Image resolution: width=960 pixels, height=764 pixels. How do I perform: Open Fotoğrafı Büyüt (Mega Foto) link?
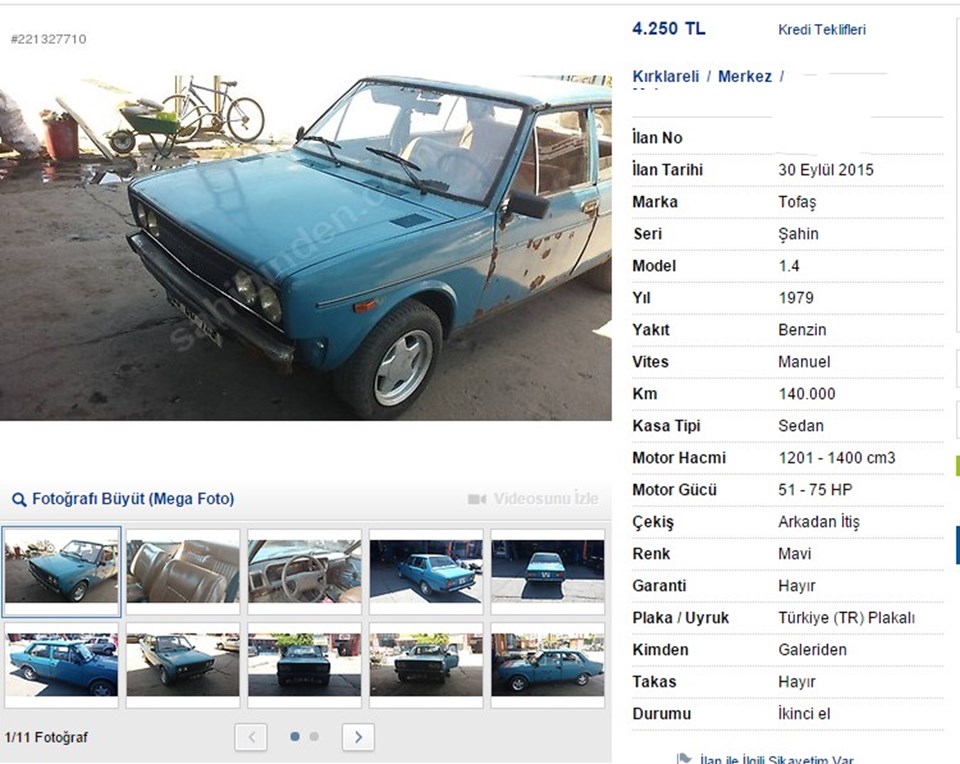[133, 499]
